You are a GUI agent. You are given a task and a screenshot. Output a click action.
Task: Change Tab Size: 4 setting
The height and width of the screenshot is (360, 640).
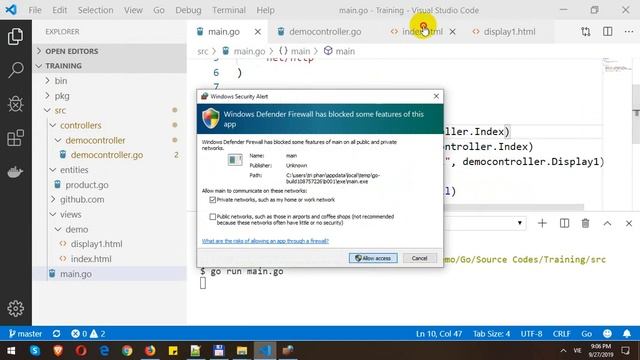coord(491,333)
